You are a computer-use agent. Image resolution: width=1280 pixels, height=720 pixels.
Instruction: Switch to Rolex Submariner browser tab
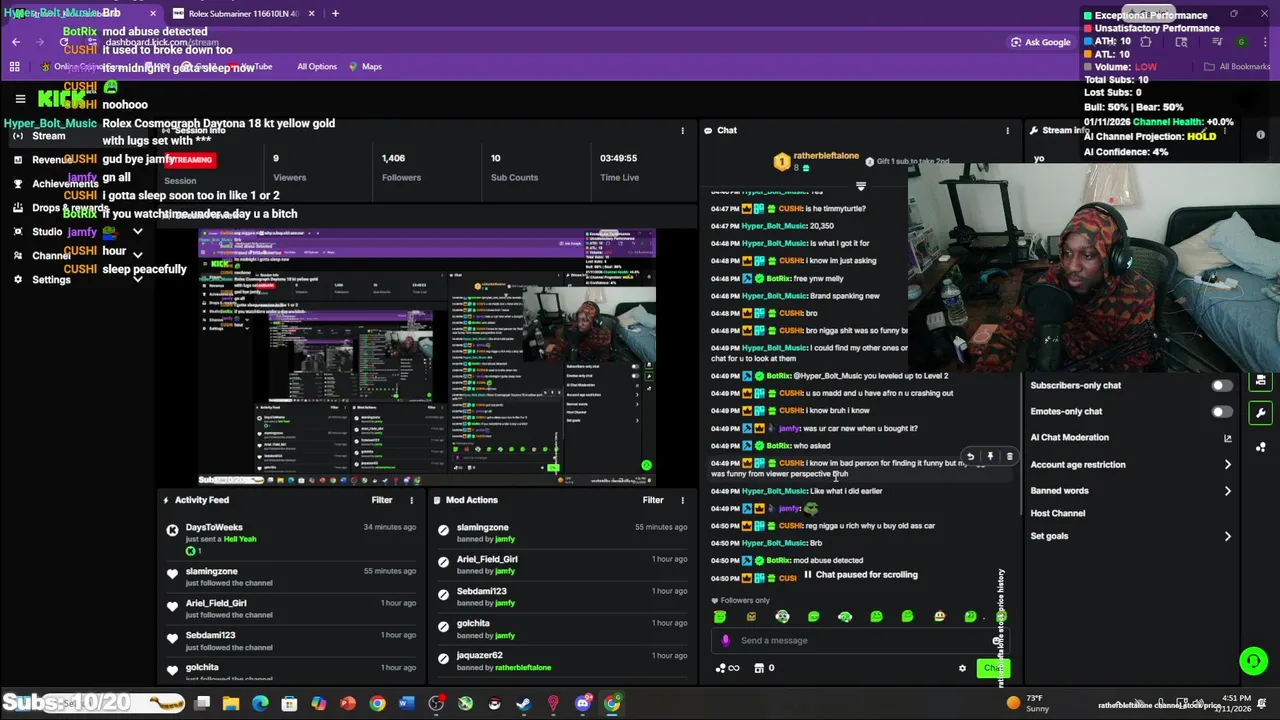(x=242, y=13)
